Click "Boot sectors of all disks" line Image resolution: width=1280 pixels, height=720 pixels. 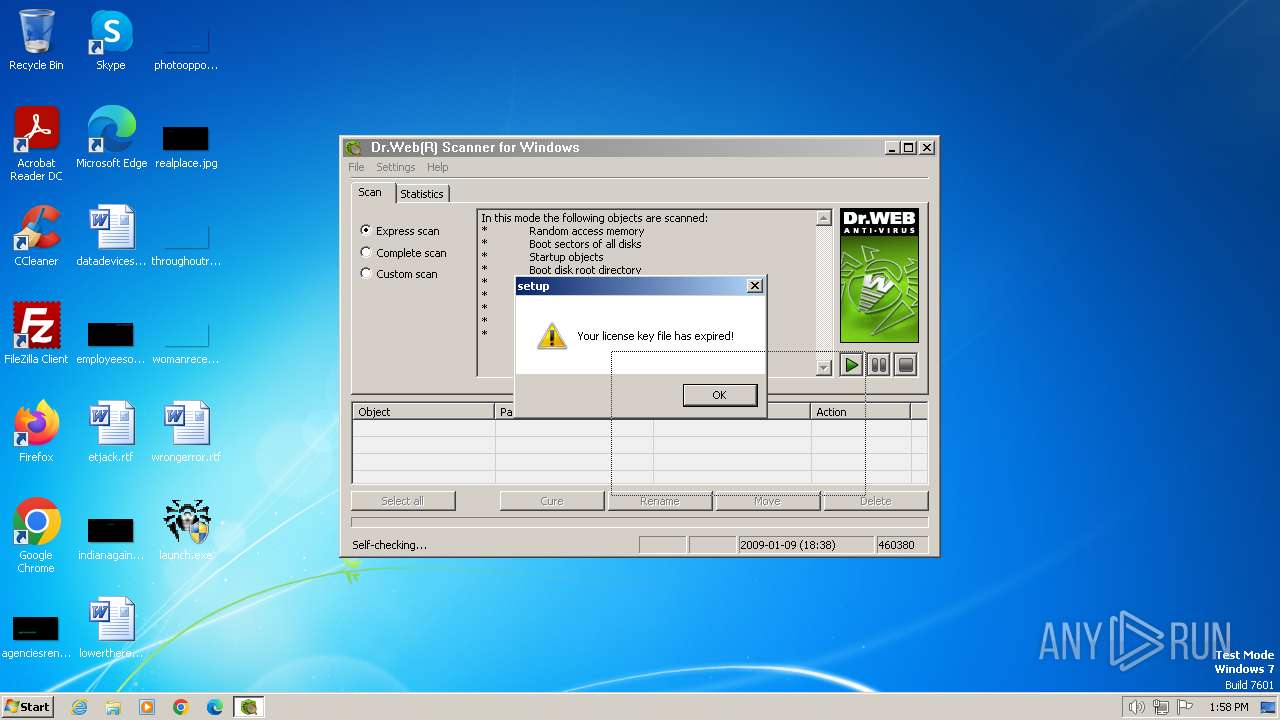tap(585, 244)
